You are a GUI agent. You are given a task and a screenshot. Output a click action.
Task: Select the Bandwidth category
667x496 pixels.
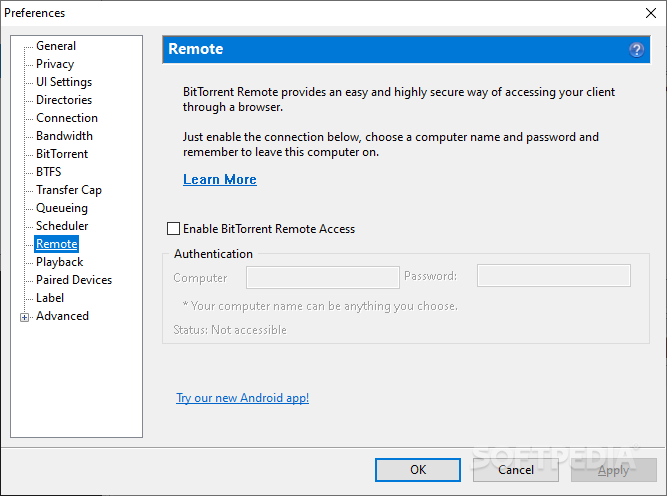point(64,136)
